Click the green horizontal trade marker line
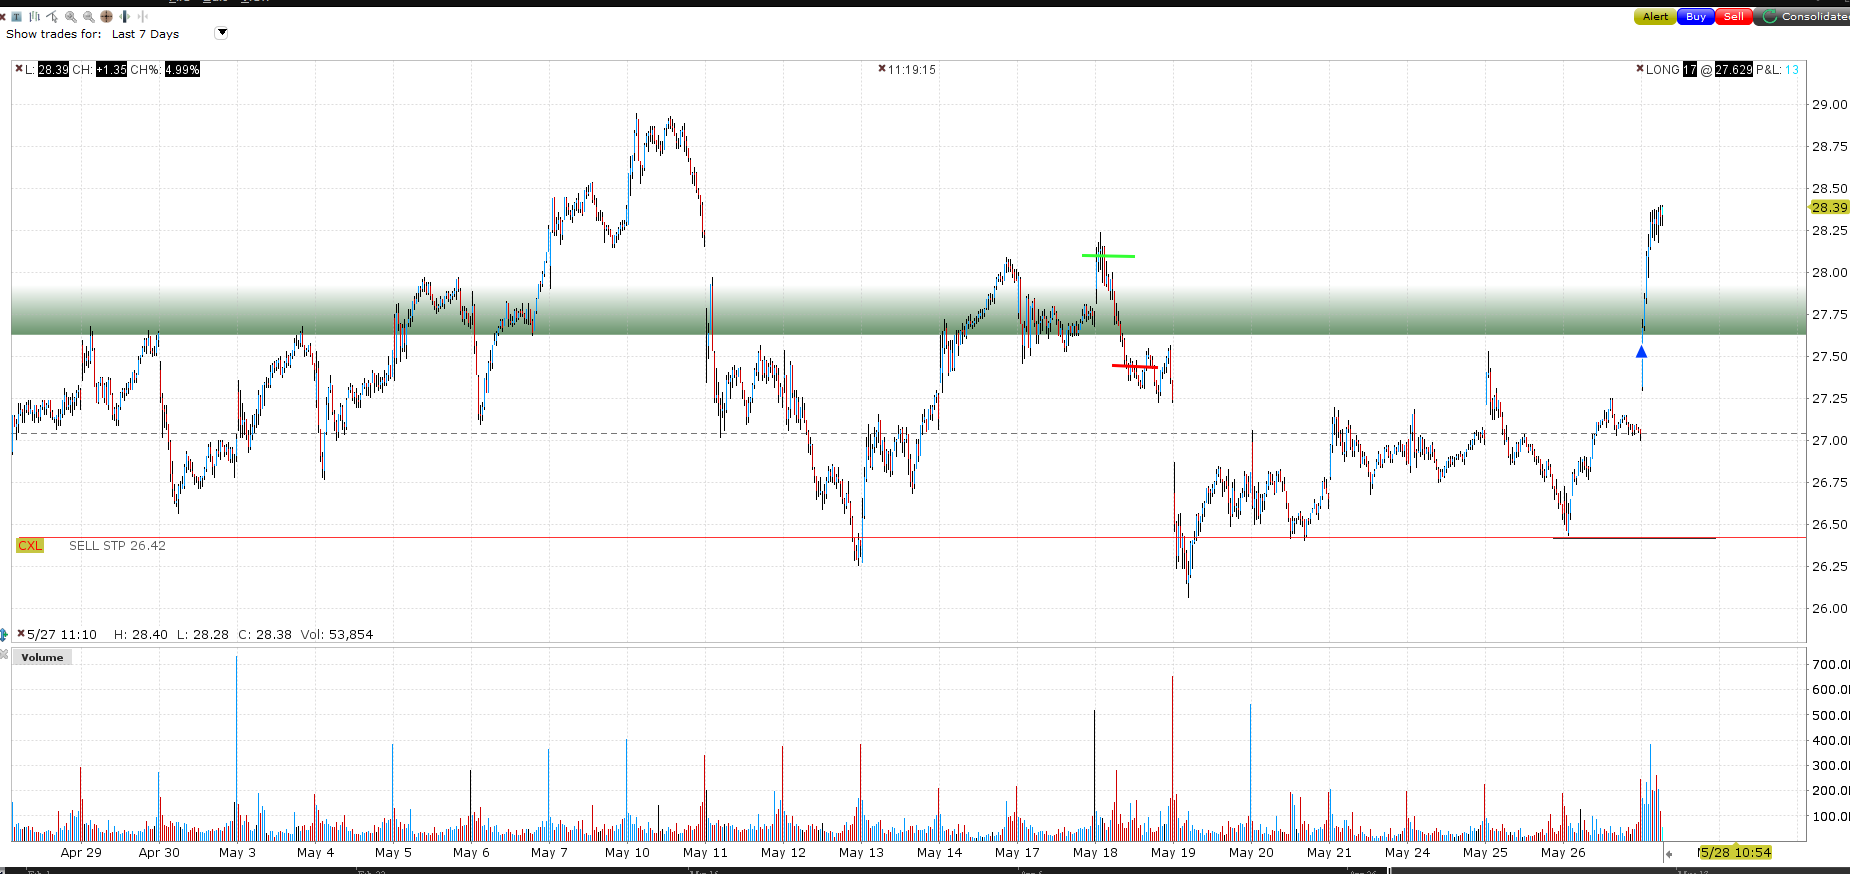 pyautogui.click(x=1108, y=256)
